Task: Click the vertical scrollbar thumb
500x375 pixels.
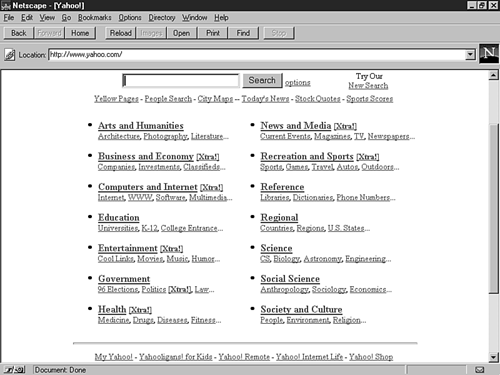Action: click(494, 208)
